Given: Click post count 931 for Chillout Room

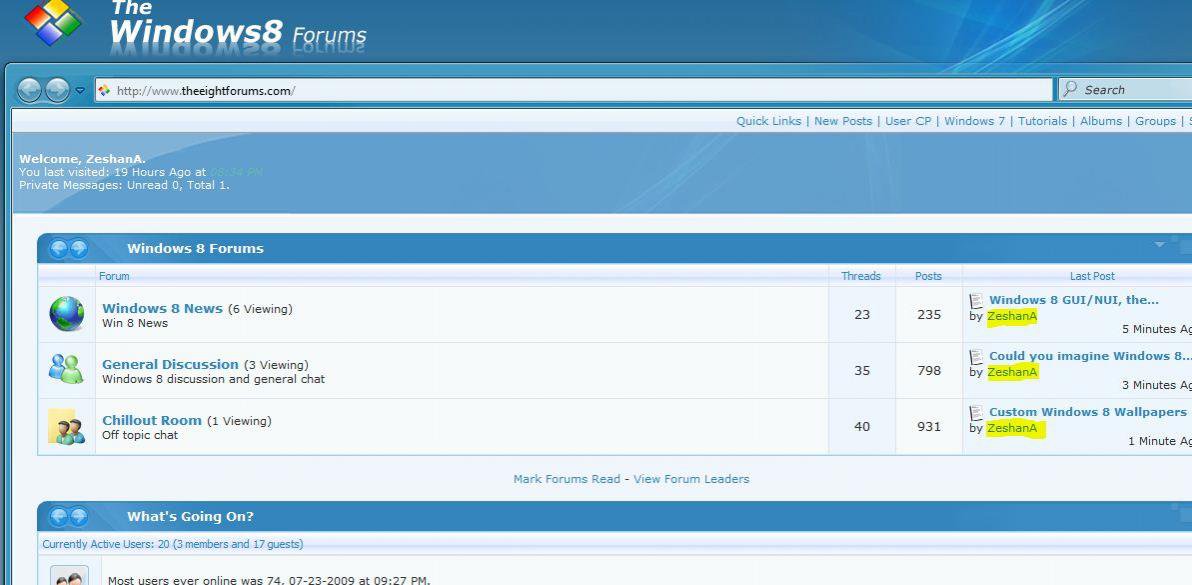Looking at the screenshot, I should (x=929, y=427).
